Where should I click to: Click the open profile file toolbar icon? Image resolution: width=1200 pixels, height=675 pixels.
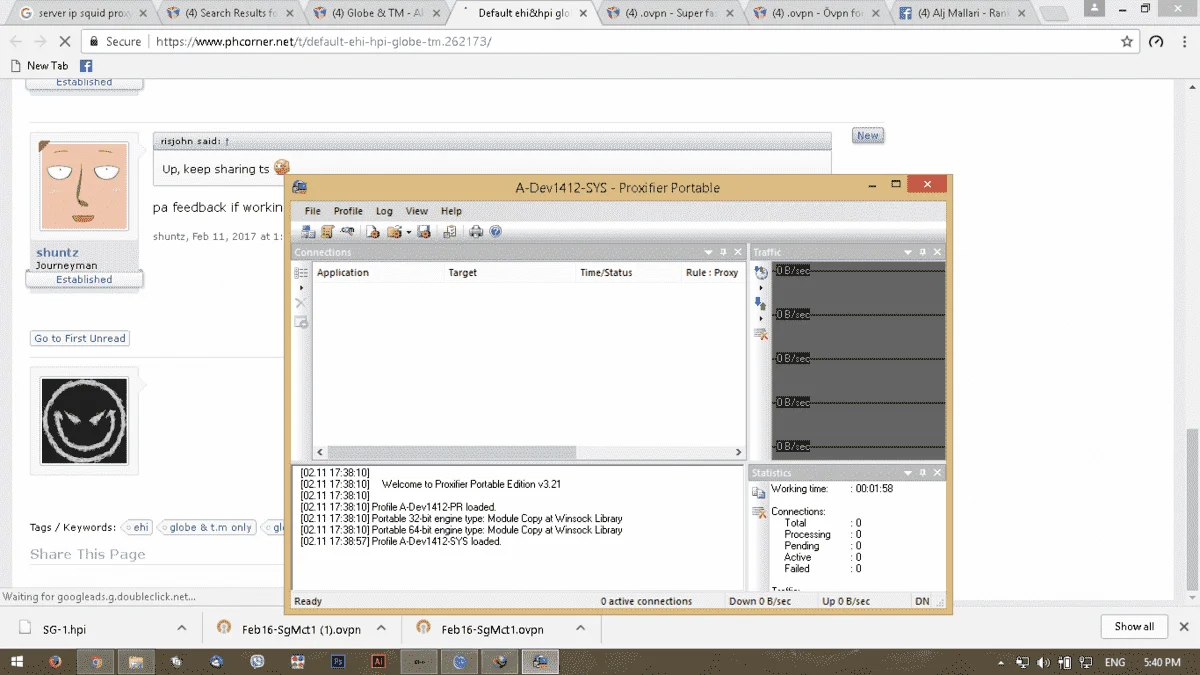(373, 232)
